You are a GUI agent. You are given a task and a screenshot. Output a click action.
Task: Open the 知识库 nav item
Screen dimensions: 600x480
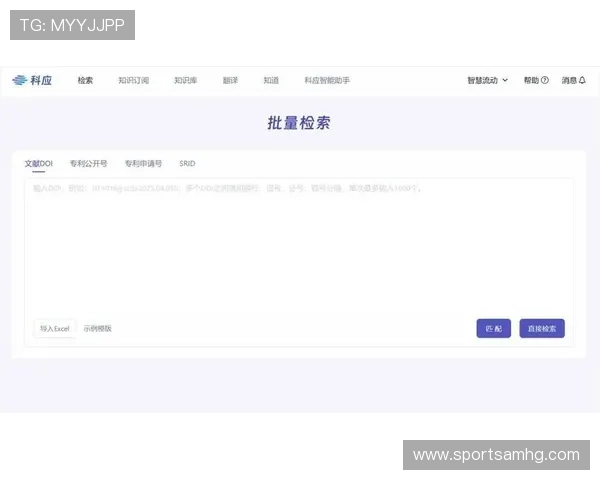click(185, 80)
